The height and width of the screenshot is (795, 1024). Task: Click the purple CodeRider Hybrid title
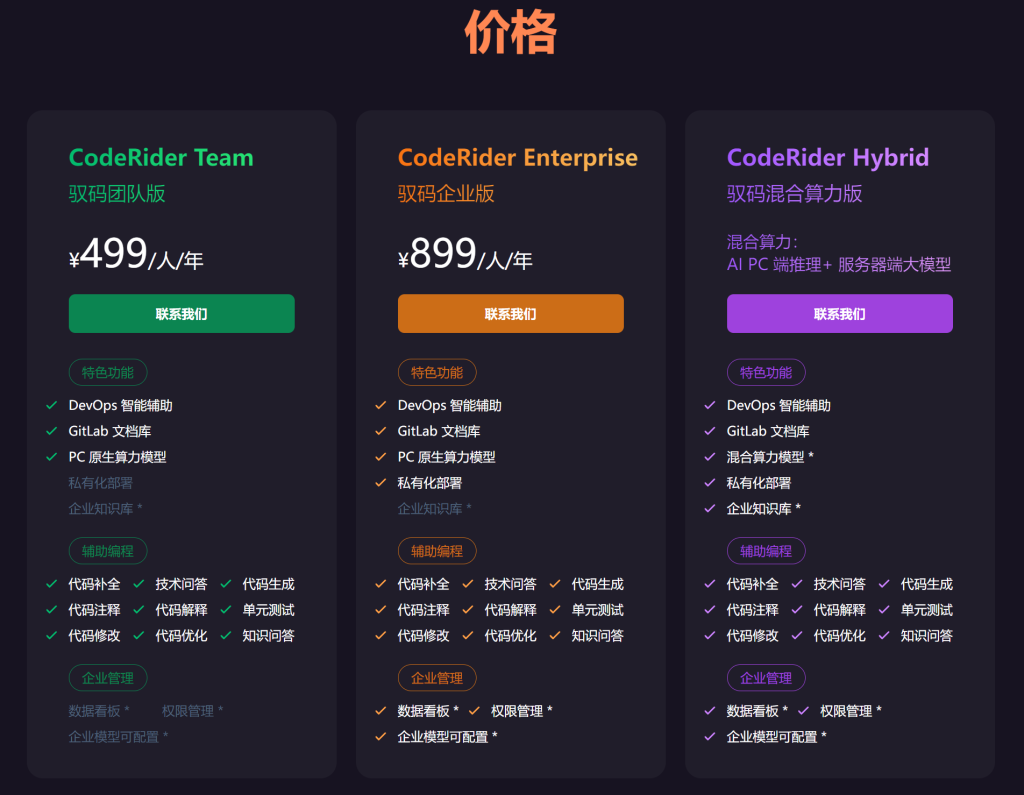click(828, 157)
